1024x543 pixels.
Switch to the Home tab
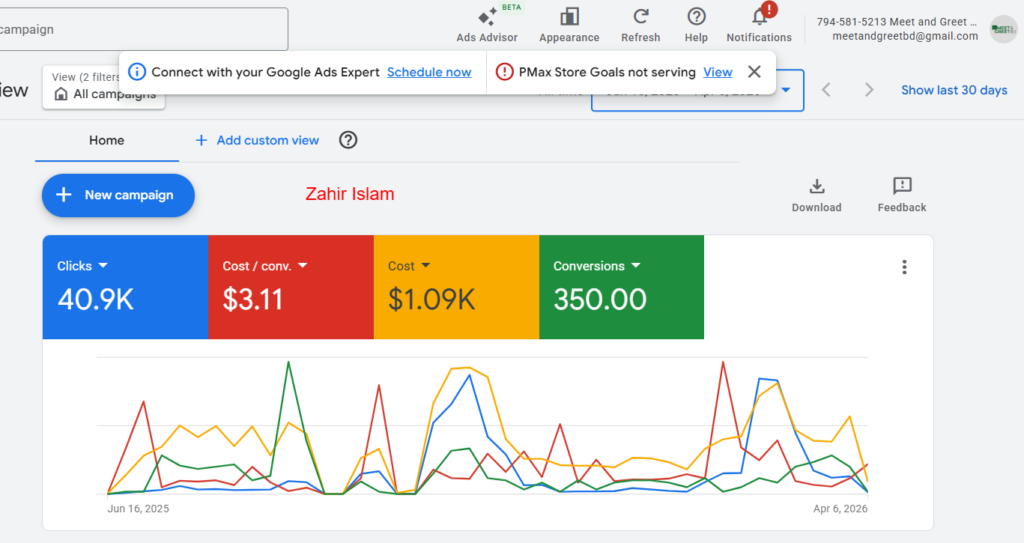106,140
